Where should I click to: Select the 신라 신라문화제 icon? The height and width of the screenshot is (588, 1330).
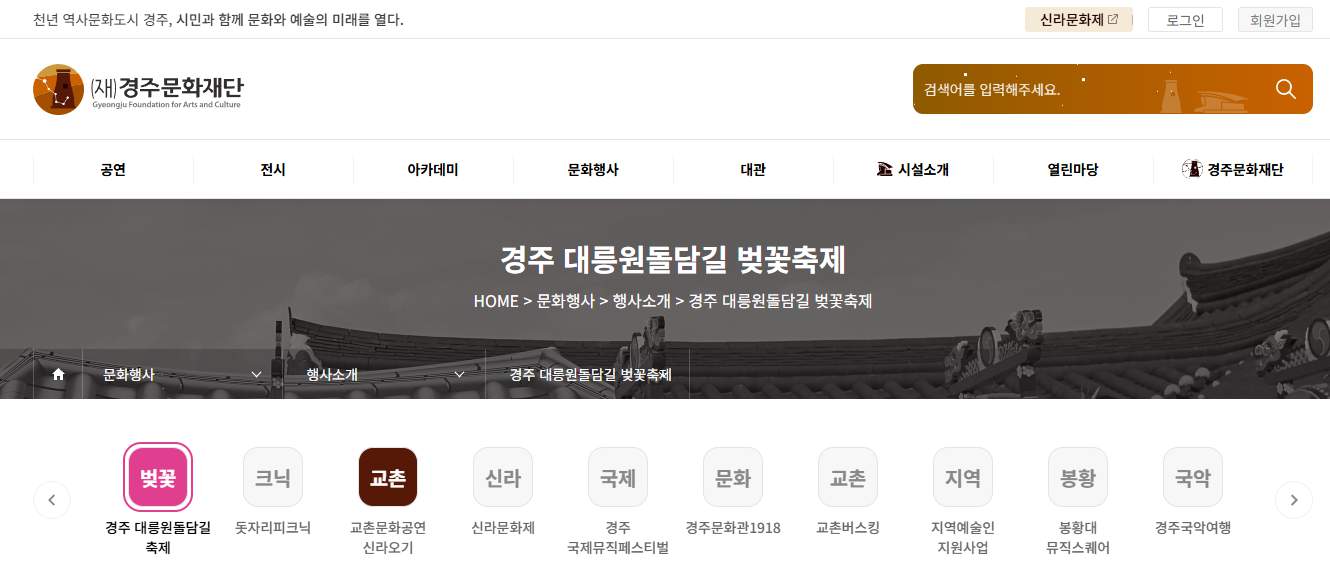coord(503,477)
